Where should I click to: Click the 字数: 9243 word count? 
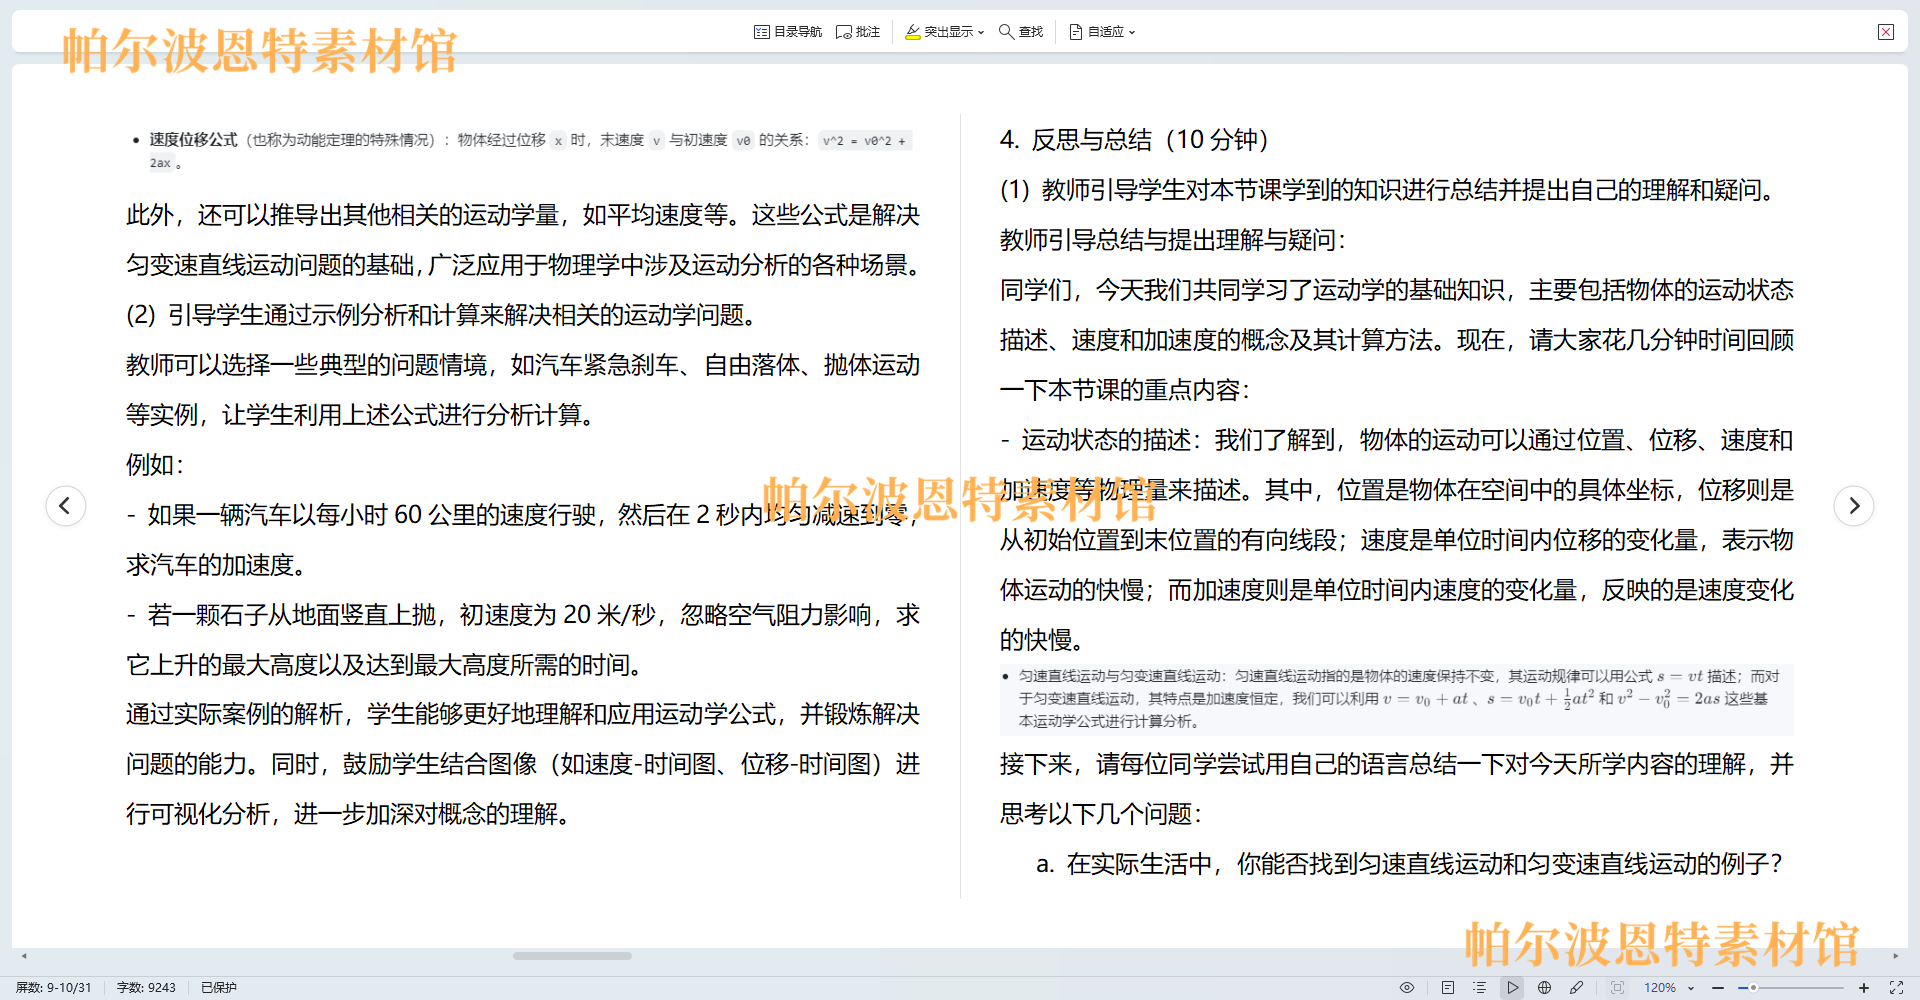click(x=146, y=988)
